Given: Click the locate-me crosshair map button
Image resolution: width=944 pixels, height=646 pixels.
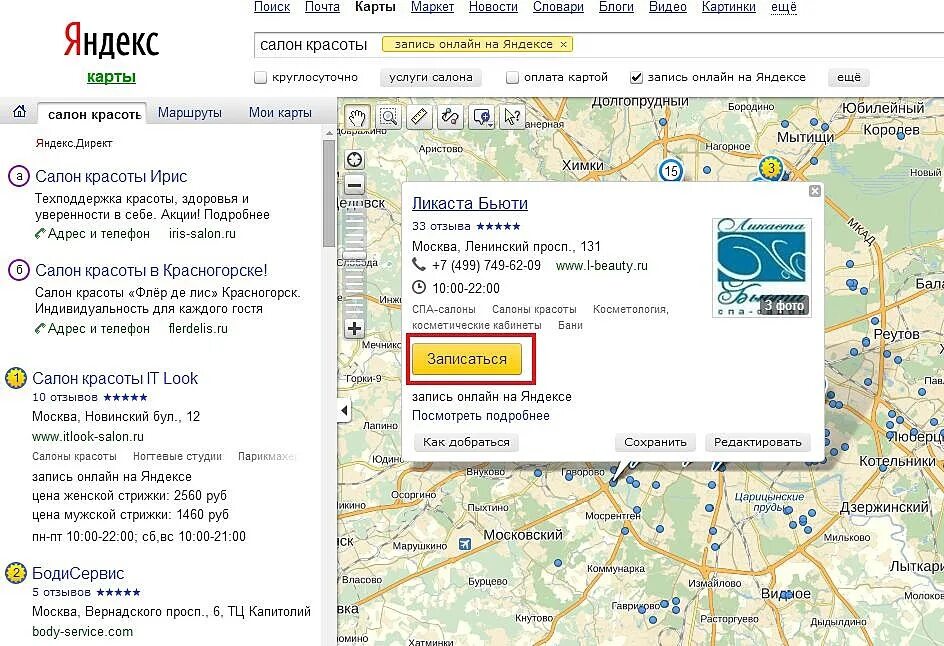Looking at the screenshot, I should 355,160.
